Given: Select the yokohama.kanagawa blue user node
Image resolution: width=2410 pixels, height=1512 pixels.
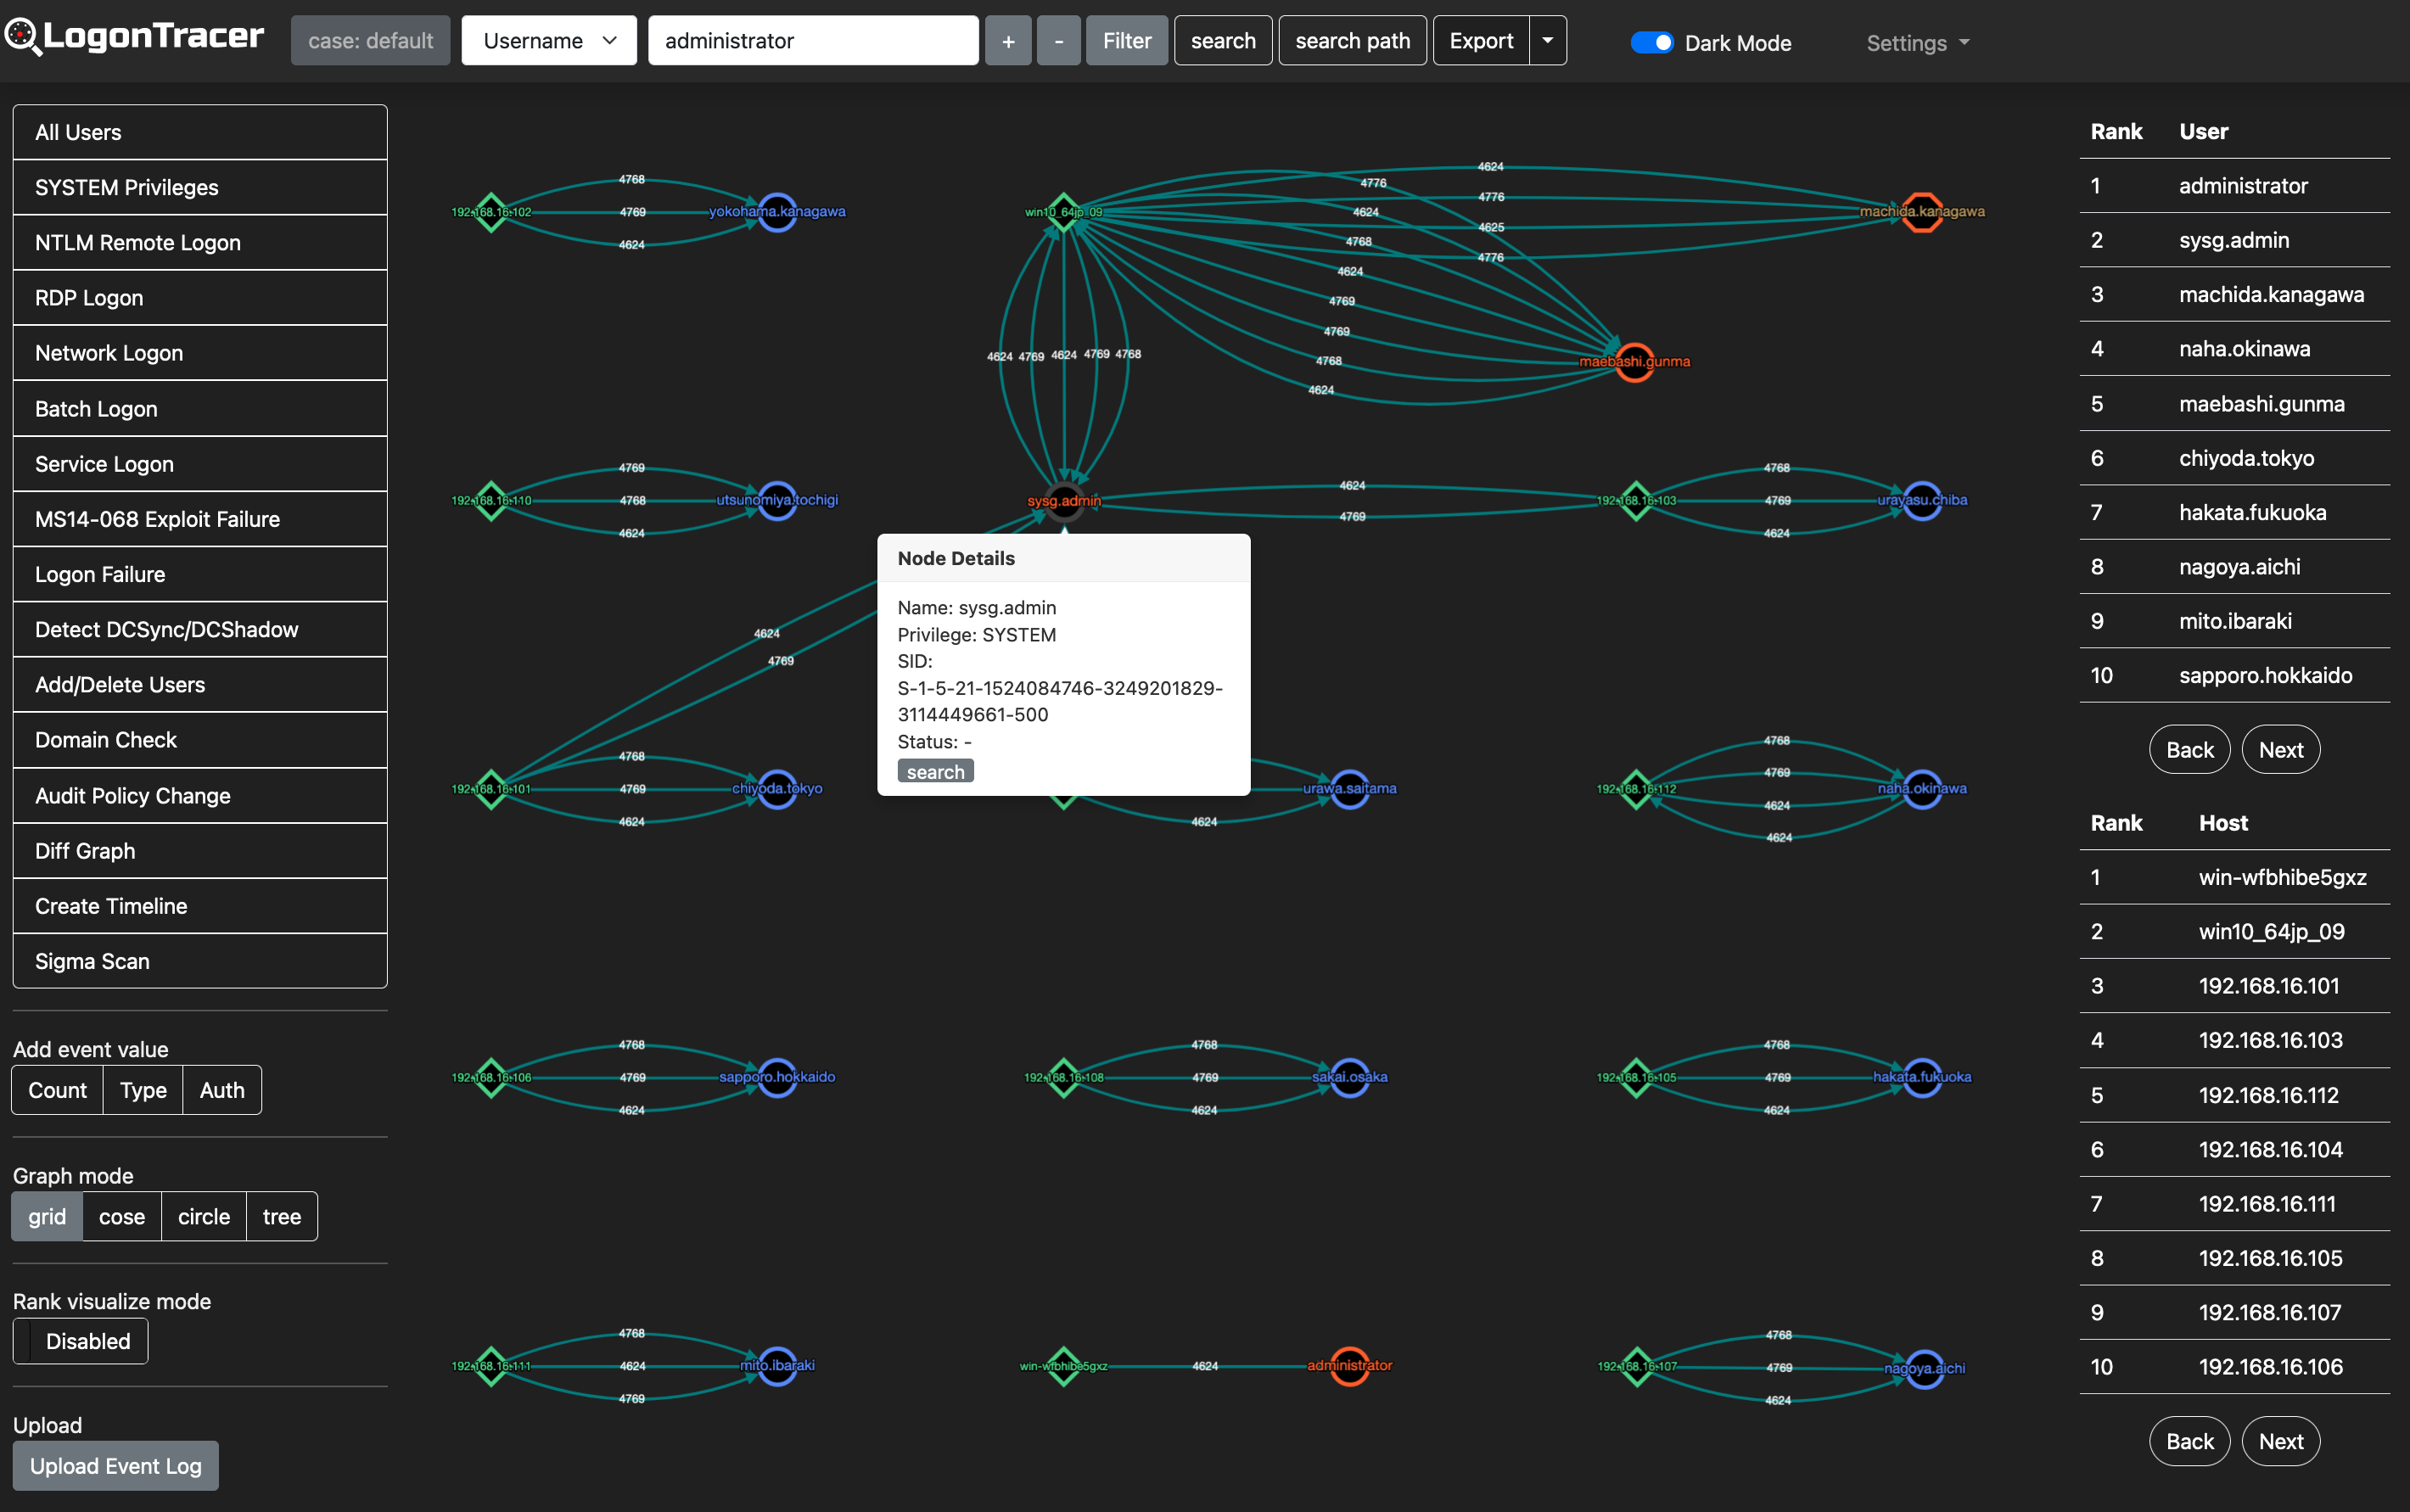Looking at the screenshot, I should pos(777,212).
